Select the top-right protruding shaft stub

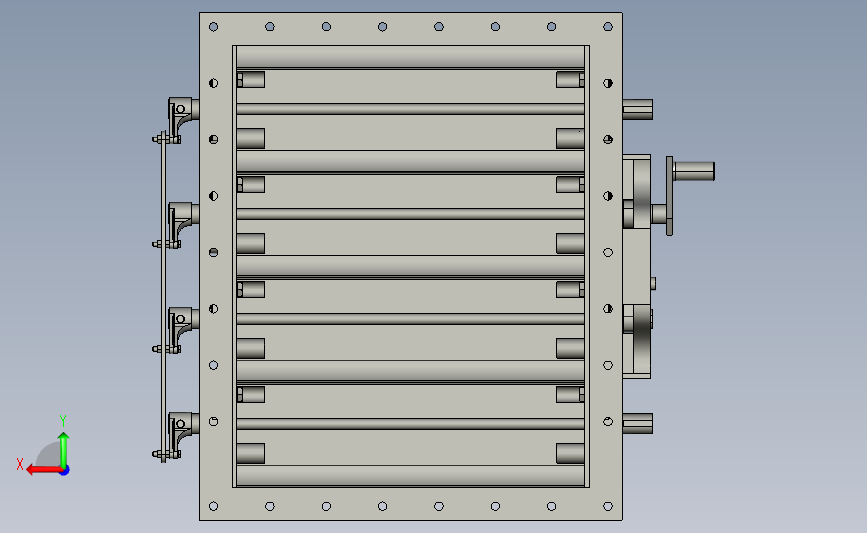point(638,109)
